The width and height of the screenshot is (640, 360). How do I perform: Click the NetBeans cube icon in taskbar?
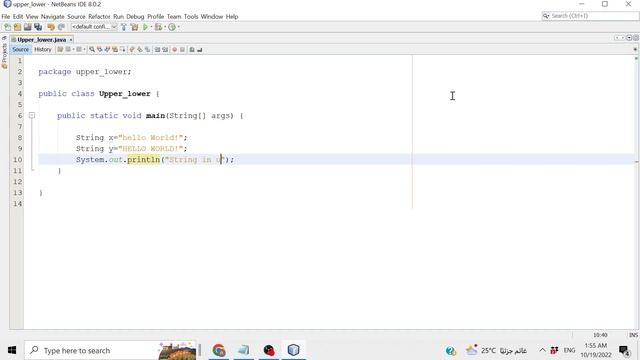pos(293,350)
